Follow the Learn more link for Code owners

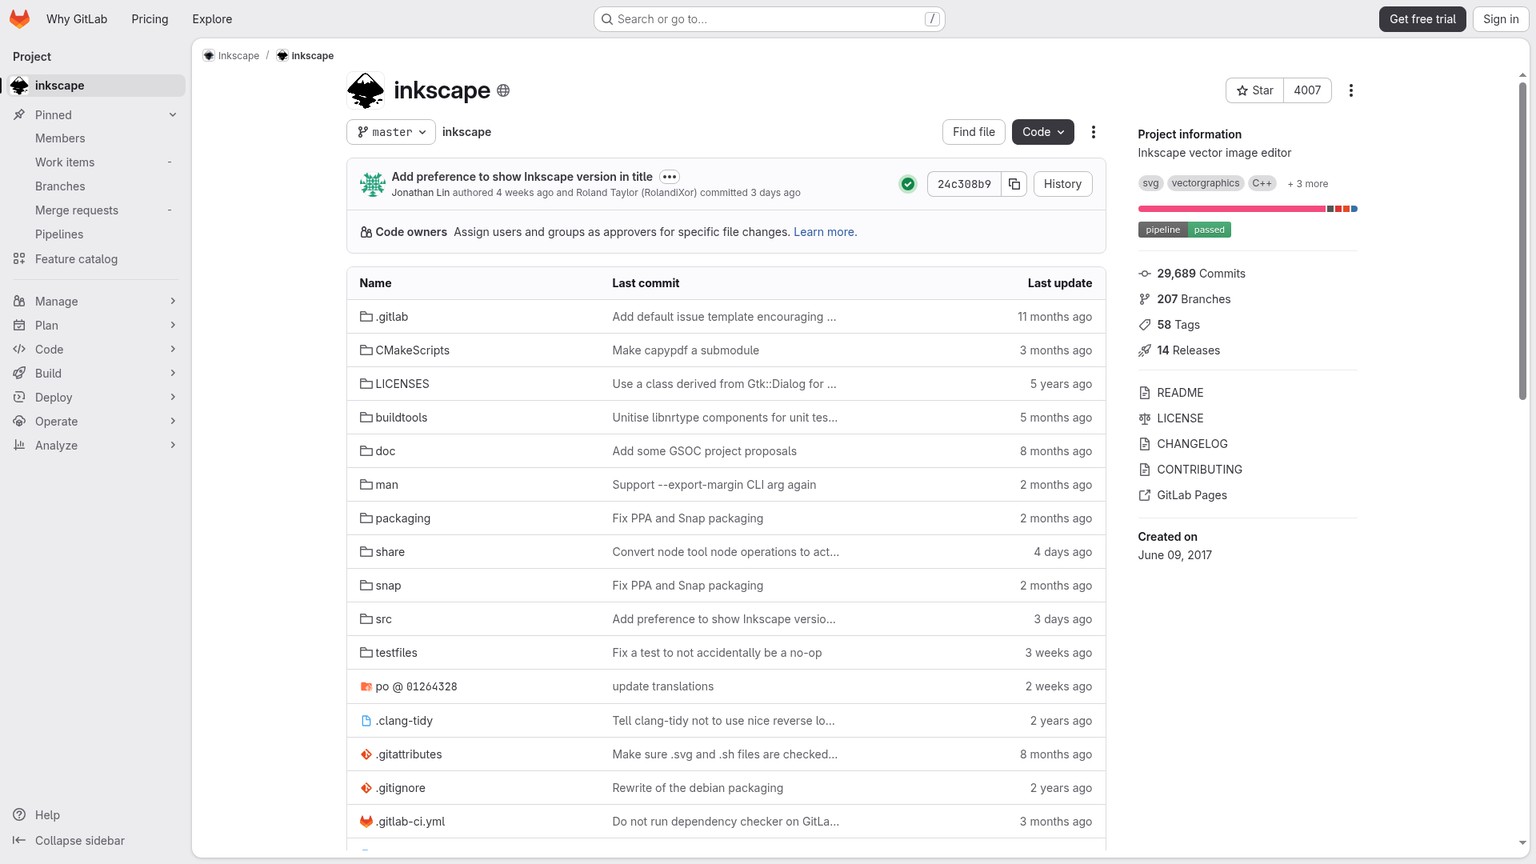pos(825,232)
